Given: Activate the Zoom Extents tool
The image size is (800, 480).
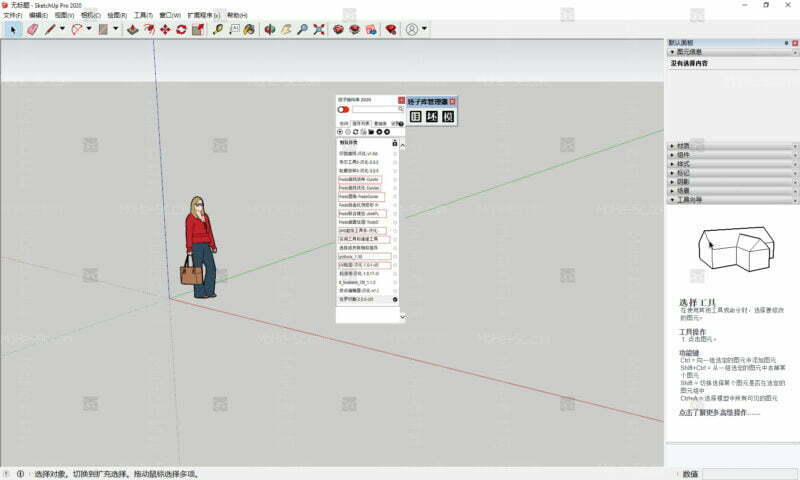Looking at the screenshot, I should click(318, 29).
